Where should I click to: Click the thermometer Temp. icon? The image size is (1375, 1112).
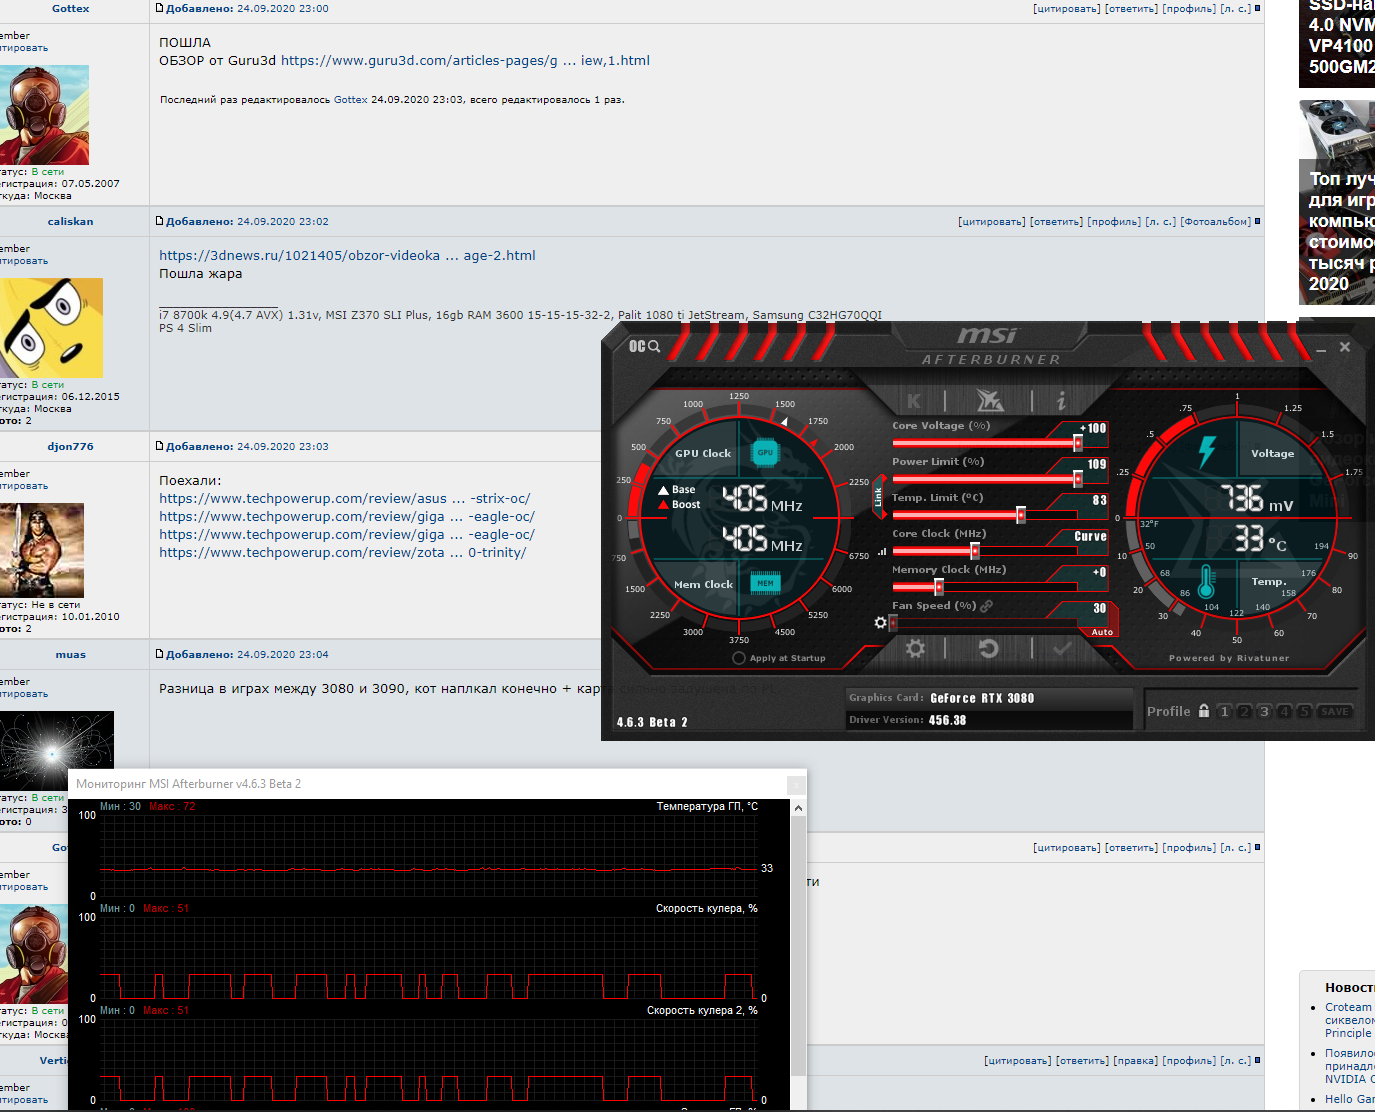tap(1206, 581)
